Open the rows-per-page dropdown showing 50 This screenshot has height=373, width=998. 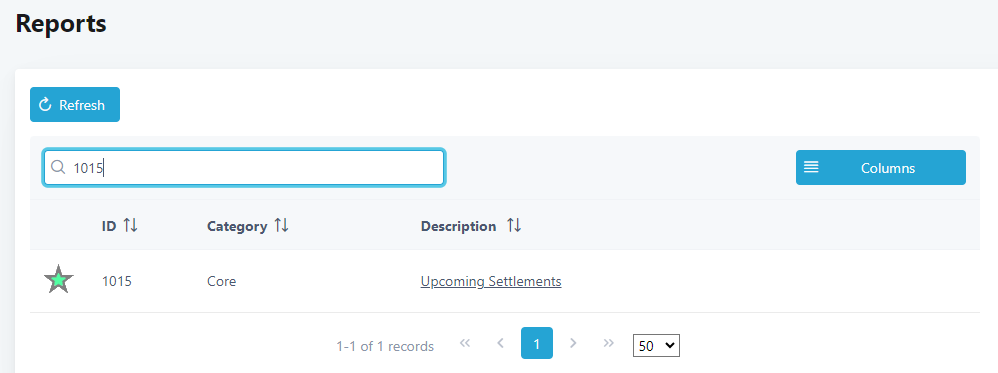coord(656,346)
